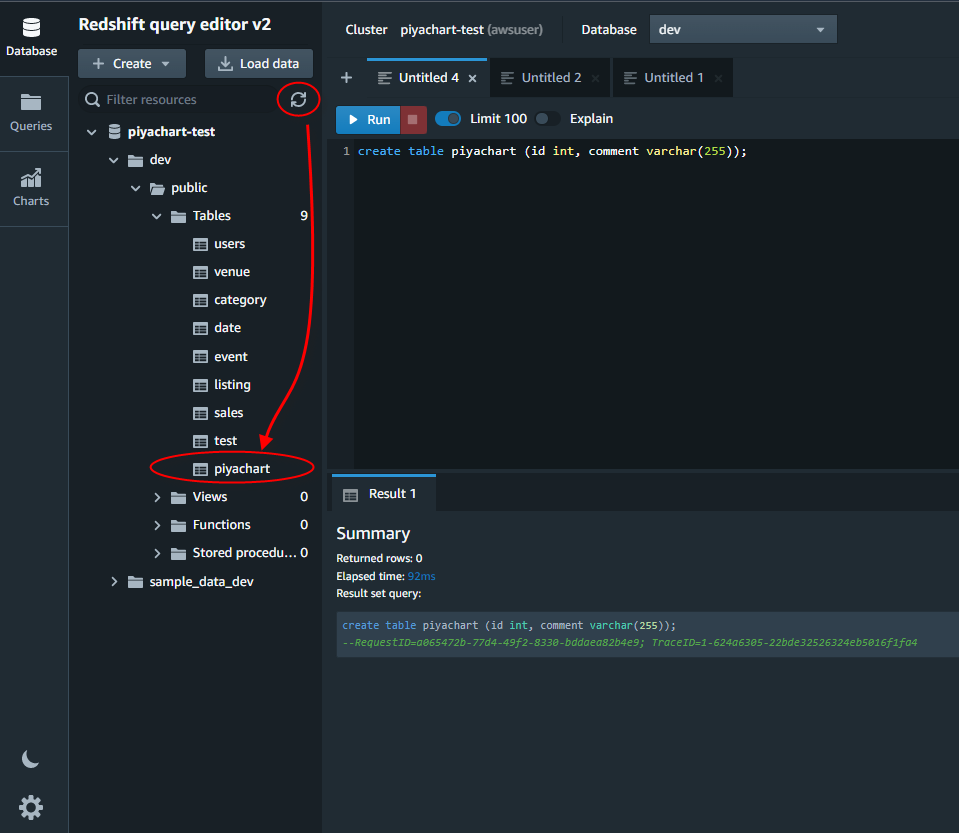Collapse the Tables tree node
The image size is (959, 833).
point(157,215)
